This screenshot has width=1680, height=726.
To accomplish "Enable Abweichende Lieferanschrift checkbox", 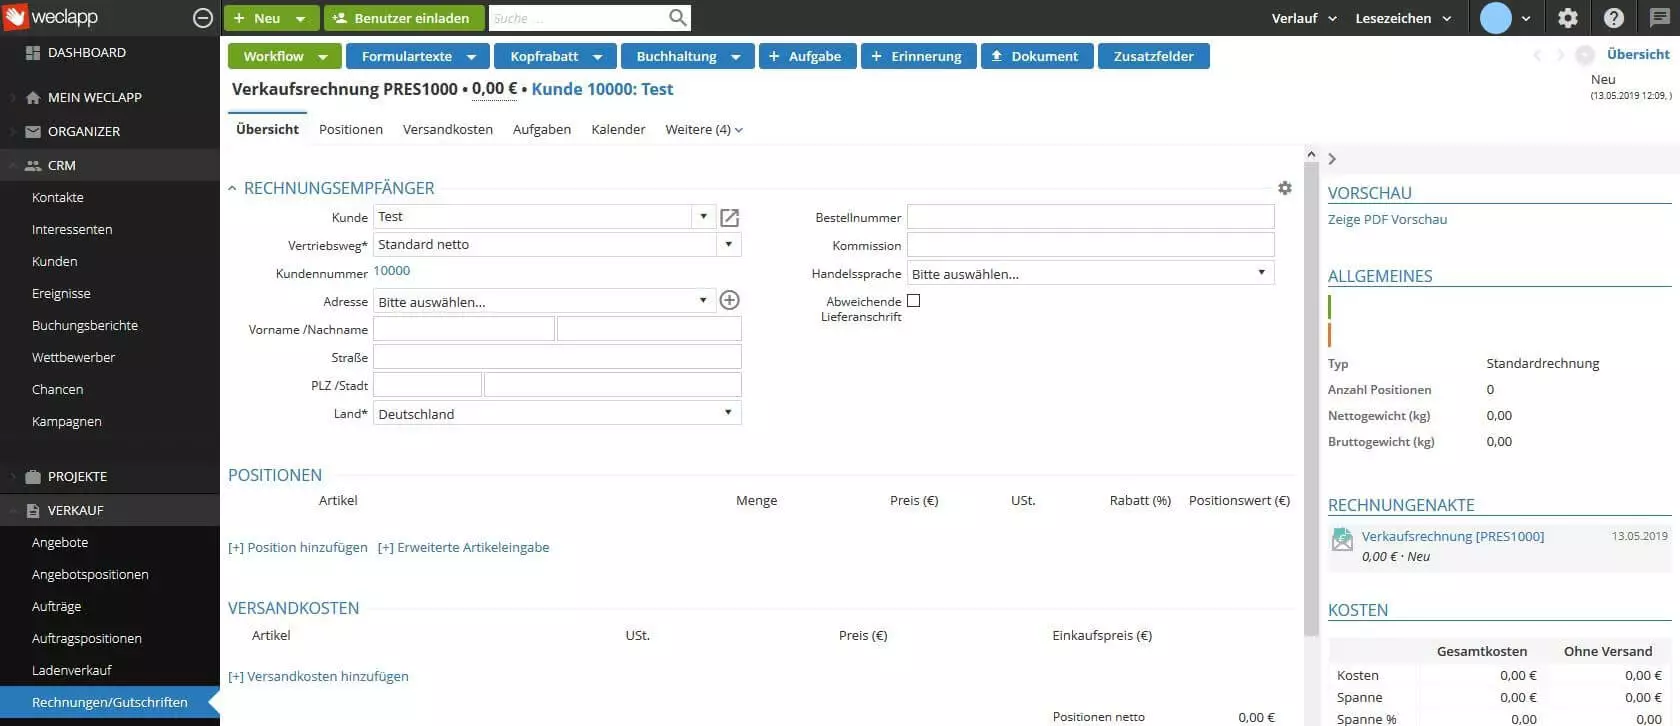I will 913,301.
